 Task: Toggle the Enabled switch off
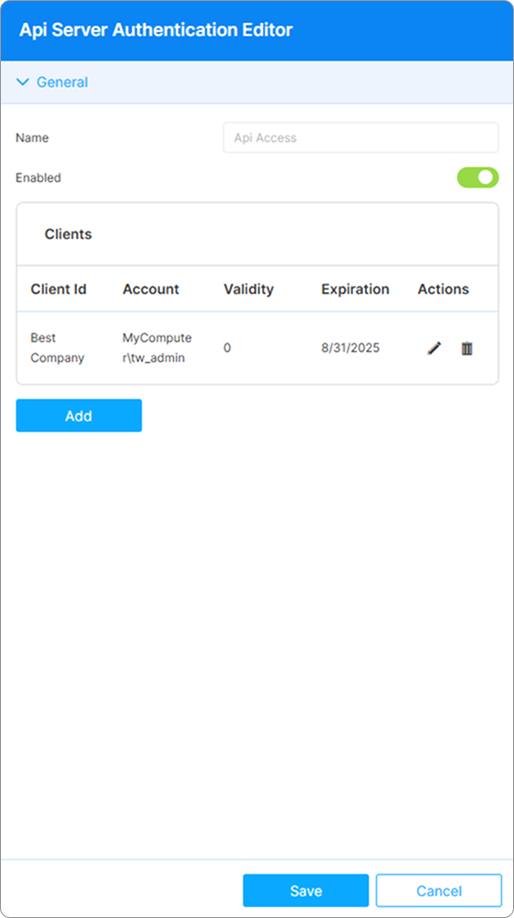[478, 177]
